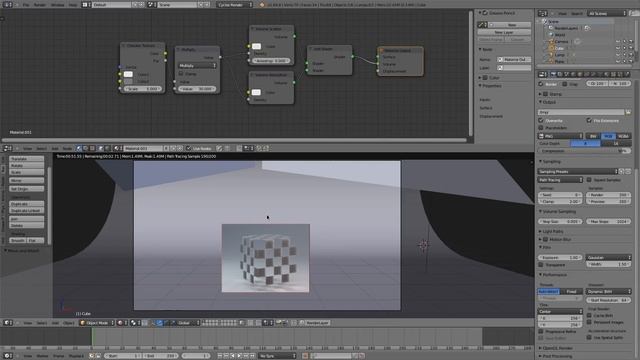Click the output folder browse icon
Screen dimensions: 640x360
(628, 112)
